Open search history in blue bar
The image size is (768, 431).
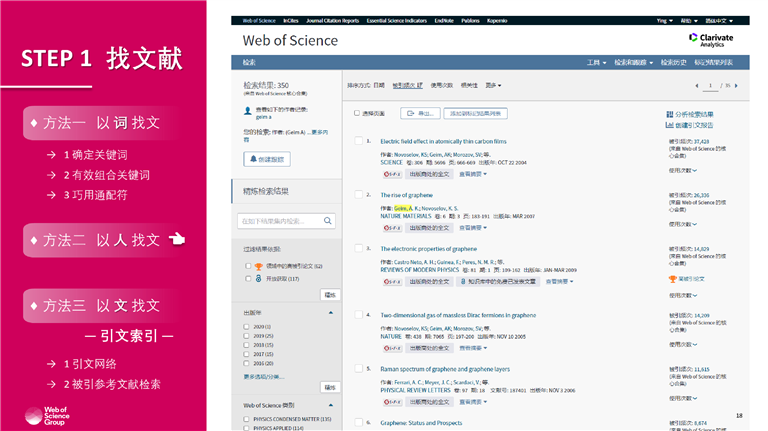click(673, 62)
